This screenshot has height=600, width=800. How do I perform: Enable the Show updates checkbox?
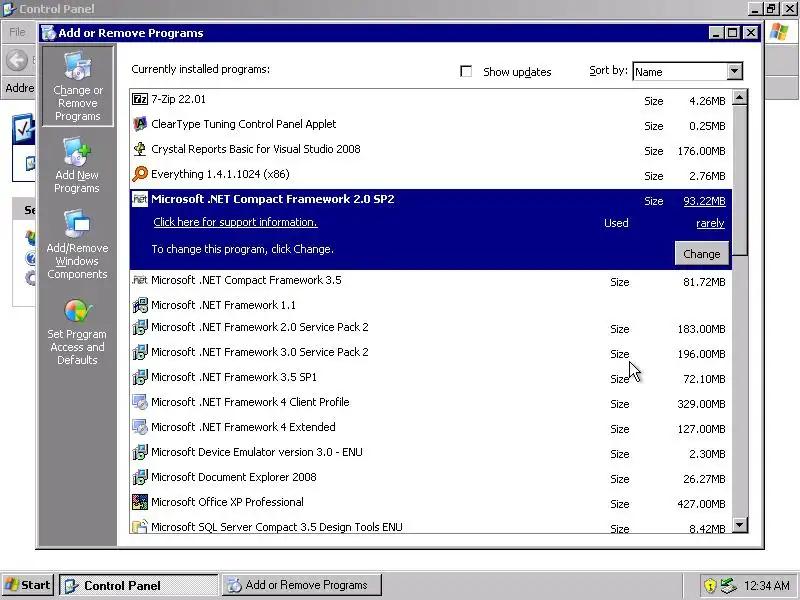tap(466, 71)
